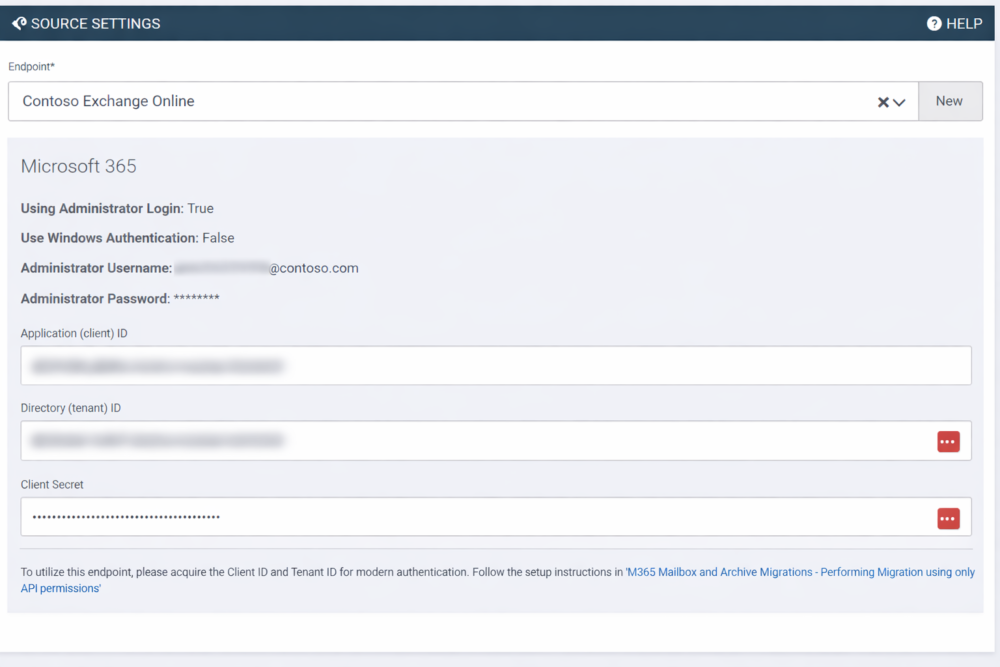Click the SOURCE SETTINGS header title
The height and width of the screenshot is (667, 1000).
(96, 24)
